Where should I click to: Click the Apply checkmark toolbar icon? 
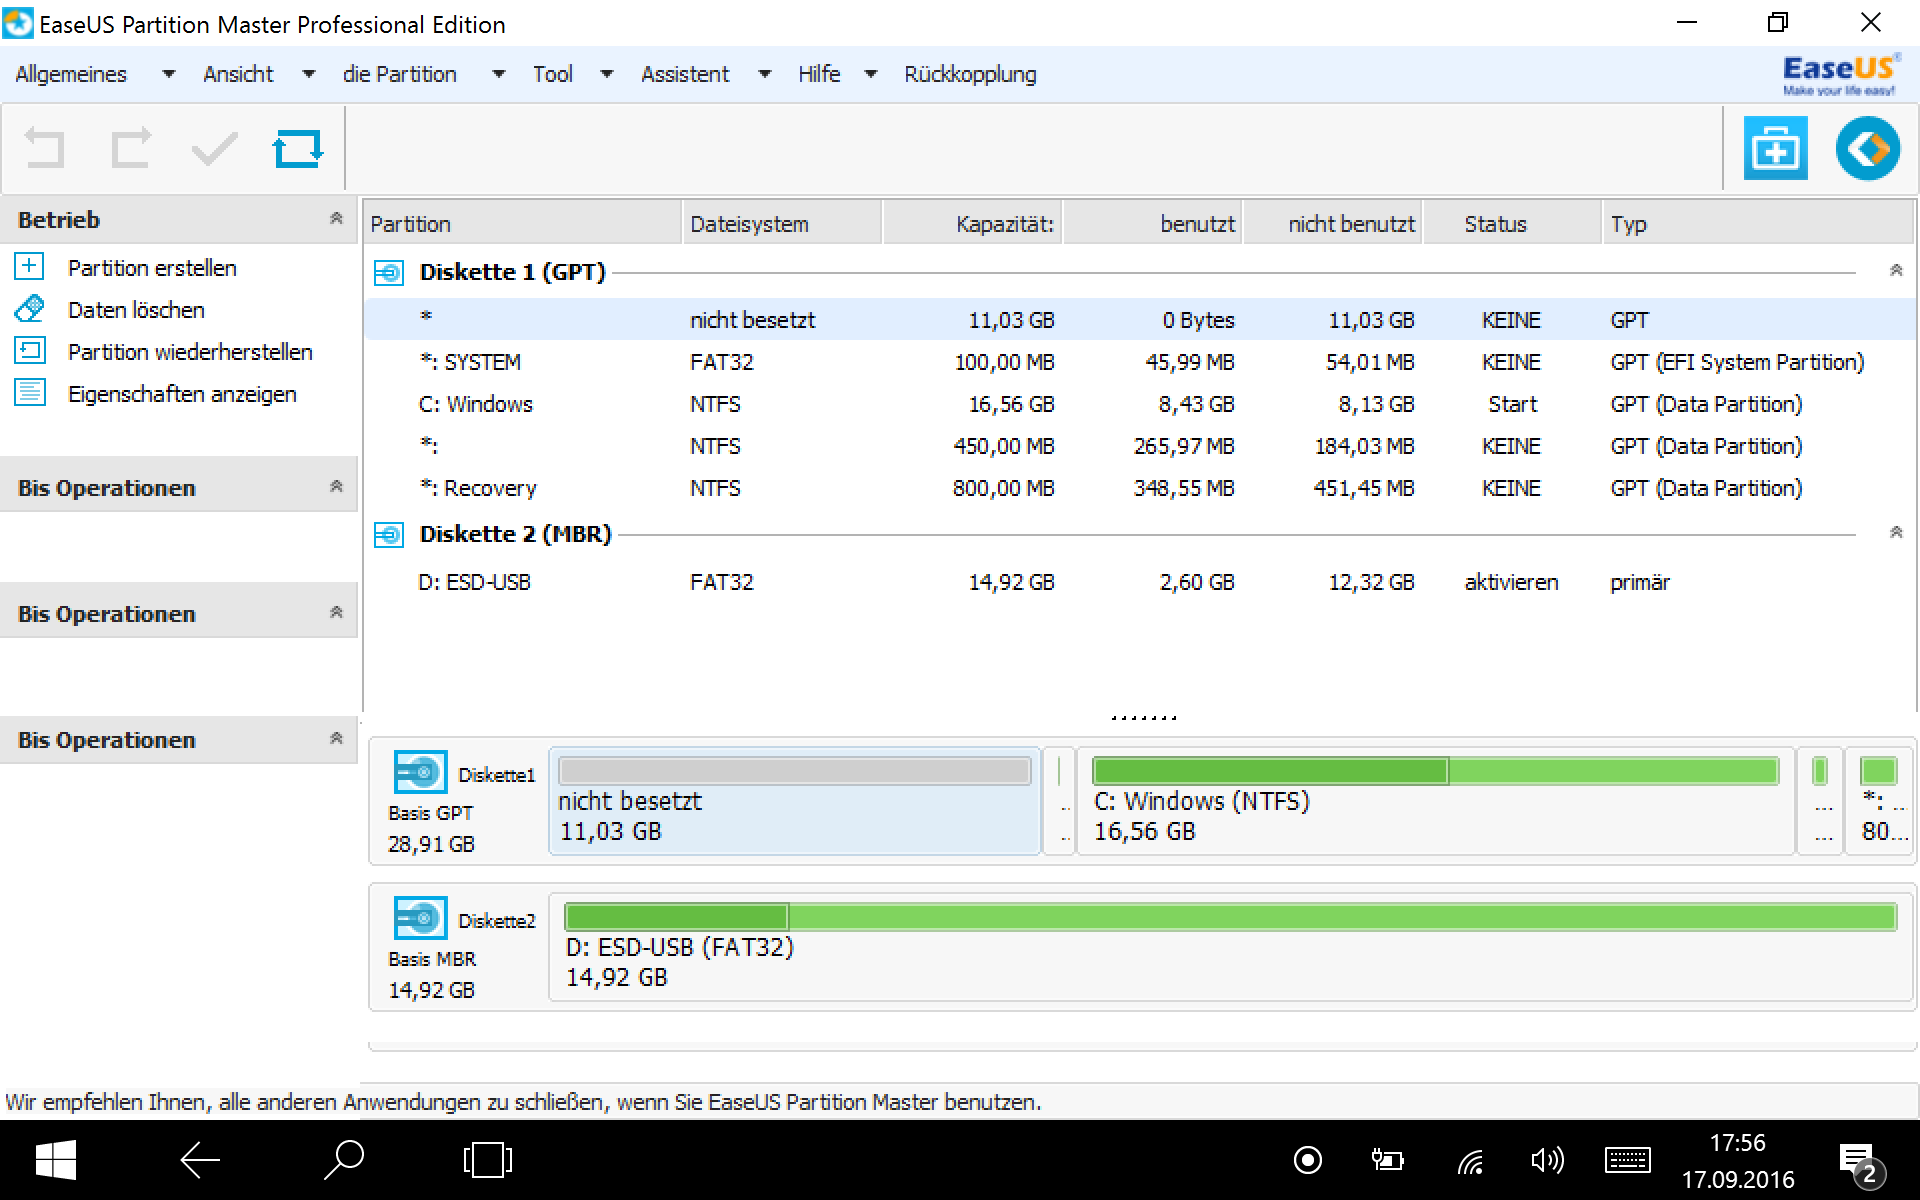click(214, 149)
